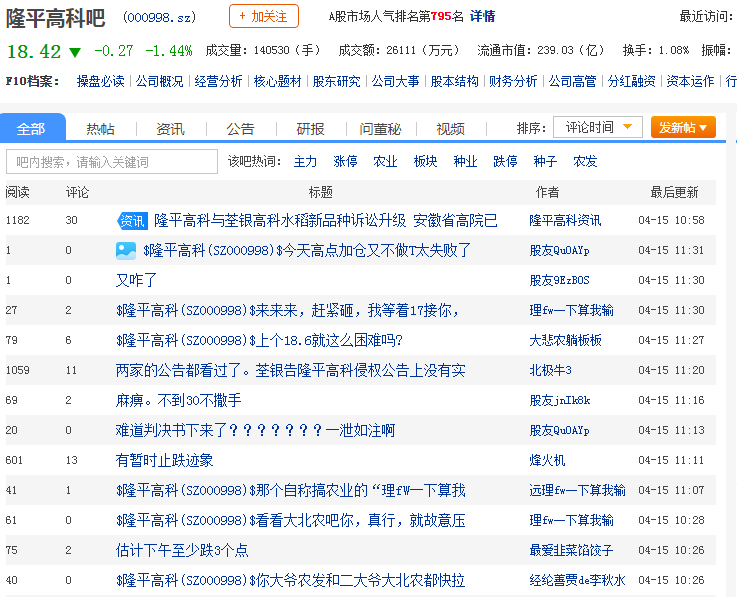Open F10 股东研究 link
The width and height of the screenshot is (737, 597).
337,81
